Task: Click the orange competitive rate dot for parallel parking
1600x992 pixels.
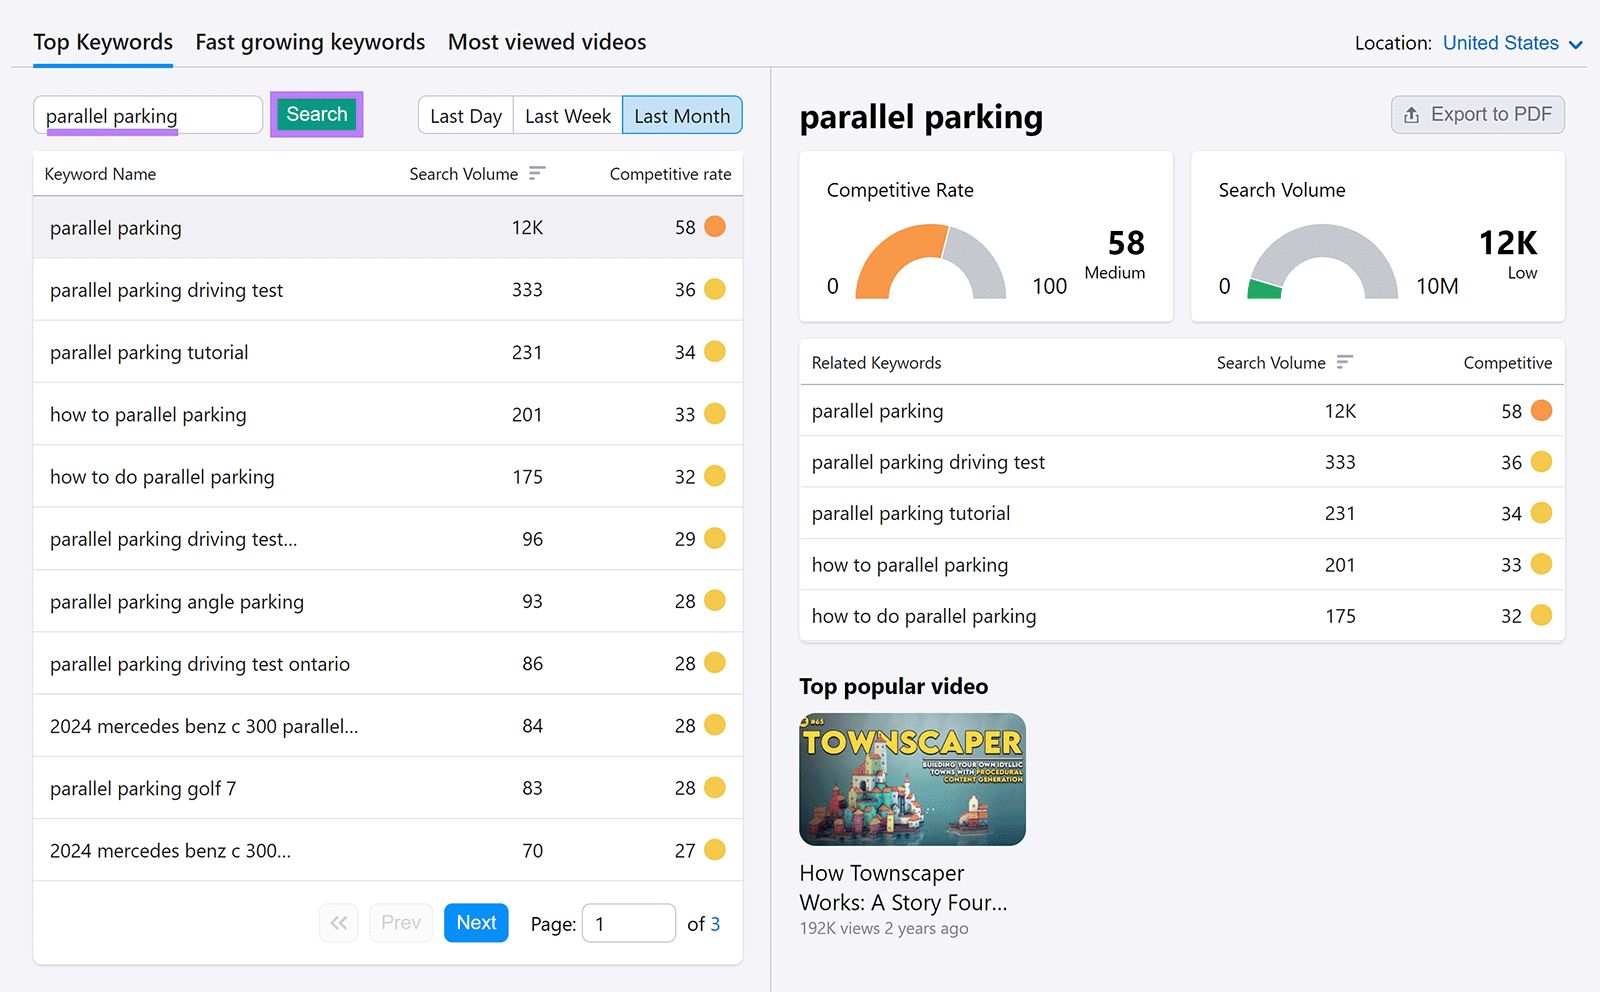Action: (713, 227)
